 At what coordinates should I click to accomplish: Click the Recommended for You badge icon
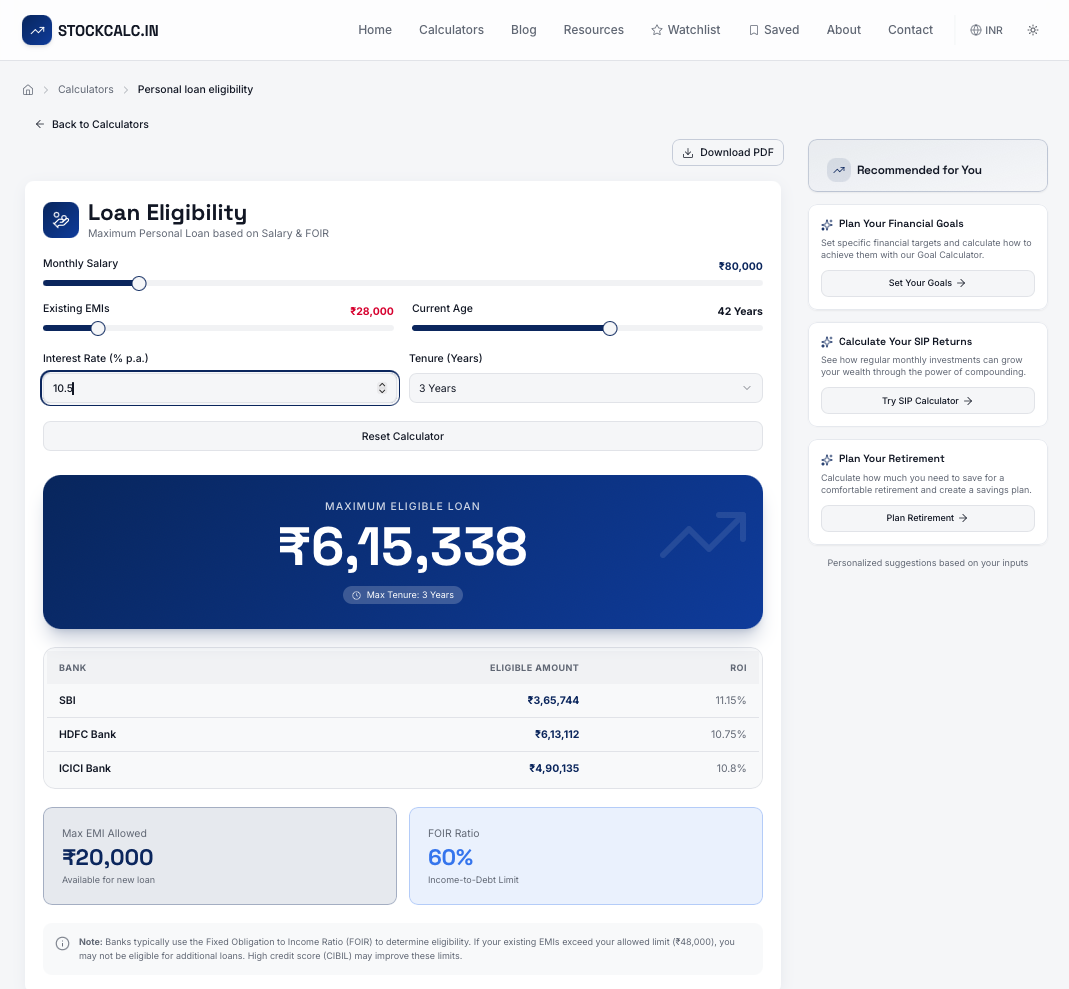coord(839,170)
